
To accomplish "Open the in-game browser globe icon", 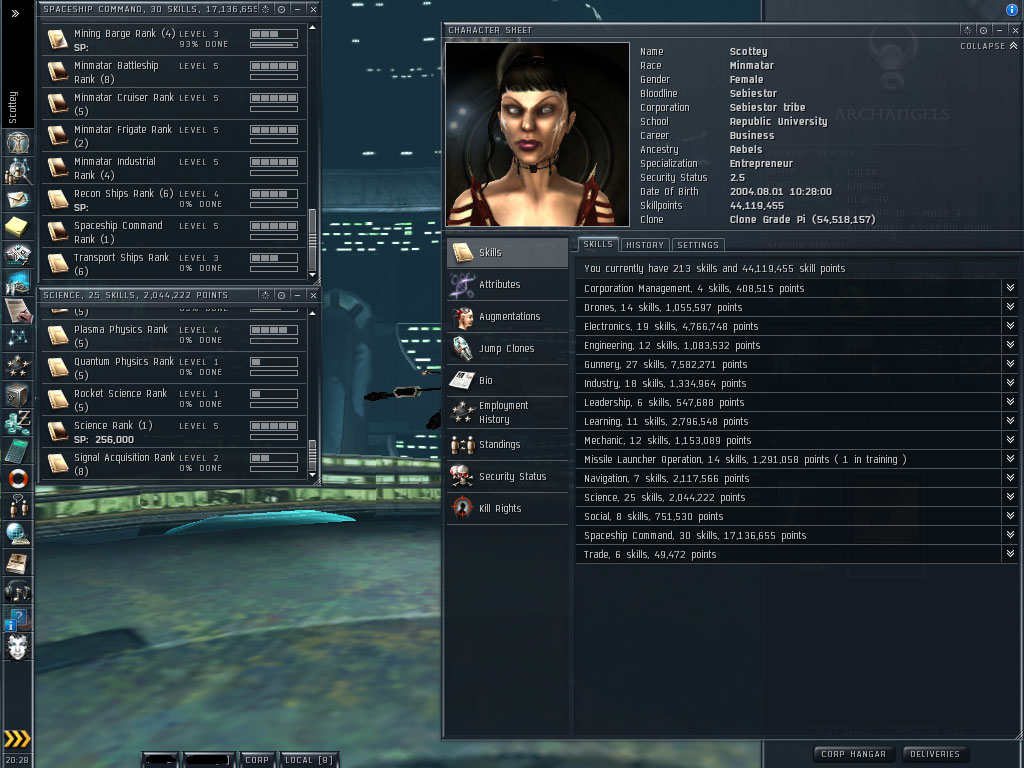I will coord(18,534).
